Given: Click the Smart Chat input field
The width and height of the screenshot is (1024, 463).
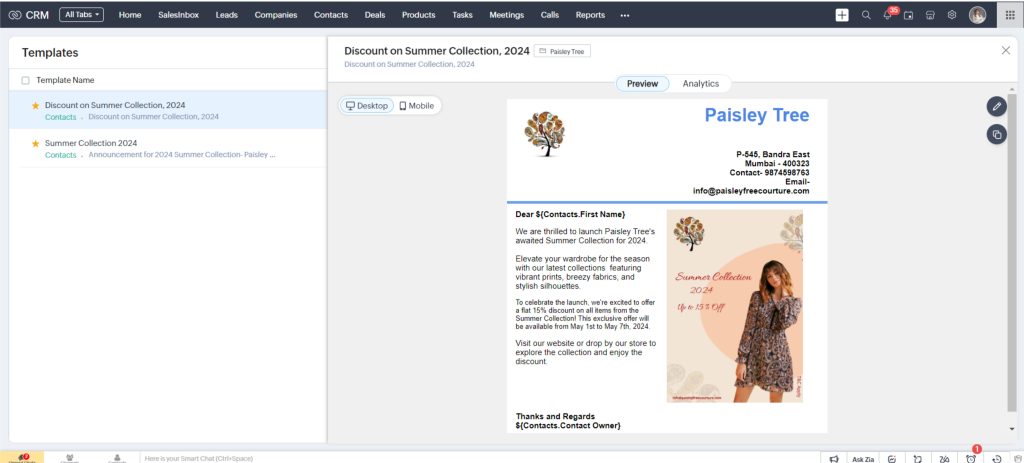Looking at the screenshot, I should click(x=480, y=458).
